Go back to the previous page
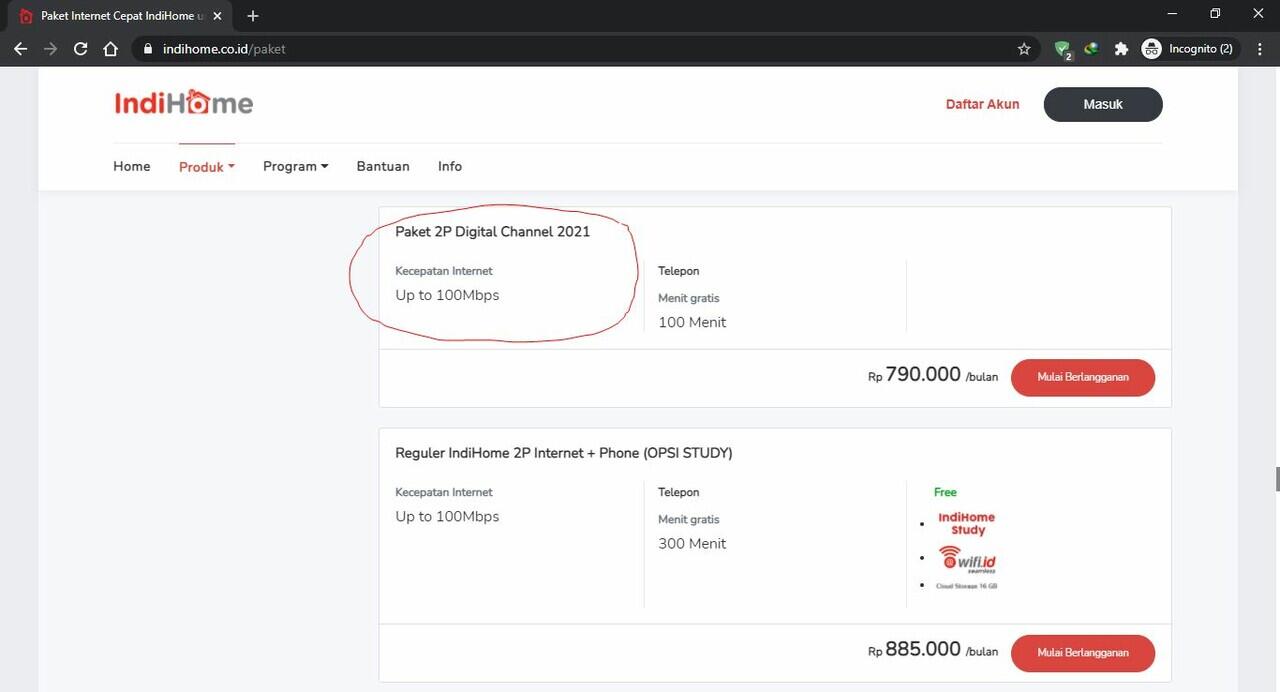Viewport: 1280px width, 692px height. (21, 49)
